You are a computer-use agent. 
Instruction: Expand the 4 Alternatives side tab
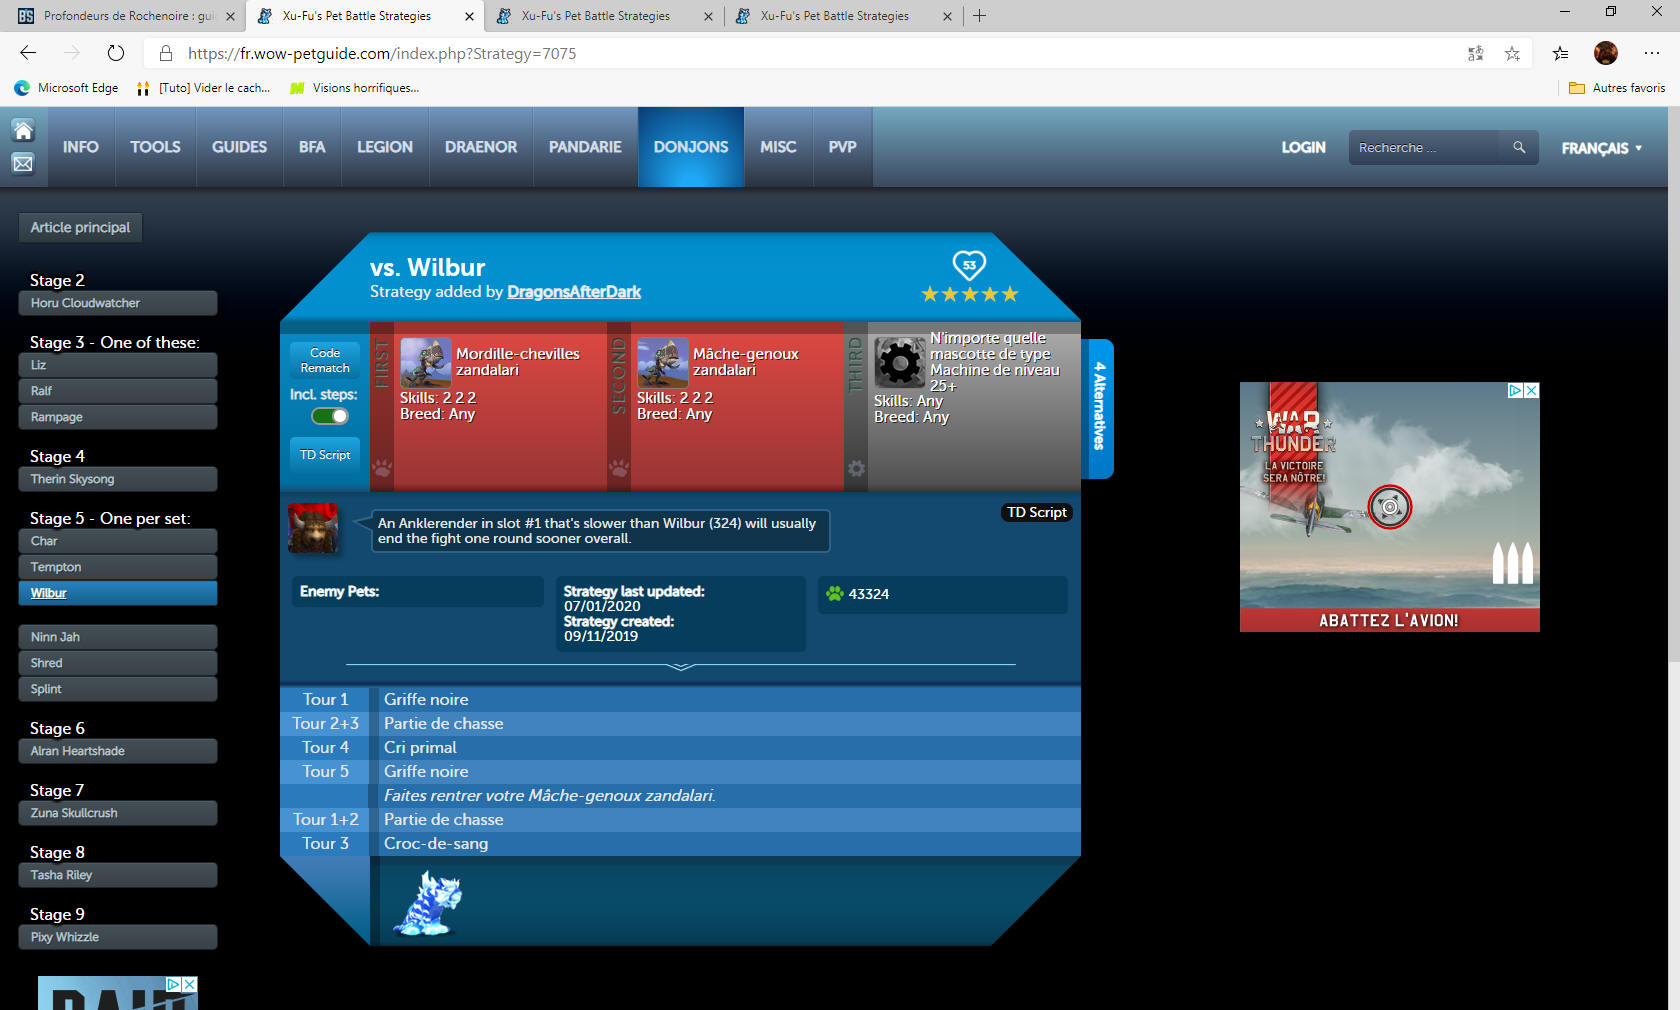coord(1099,407)
